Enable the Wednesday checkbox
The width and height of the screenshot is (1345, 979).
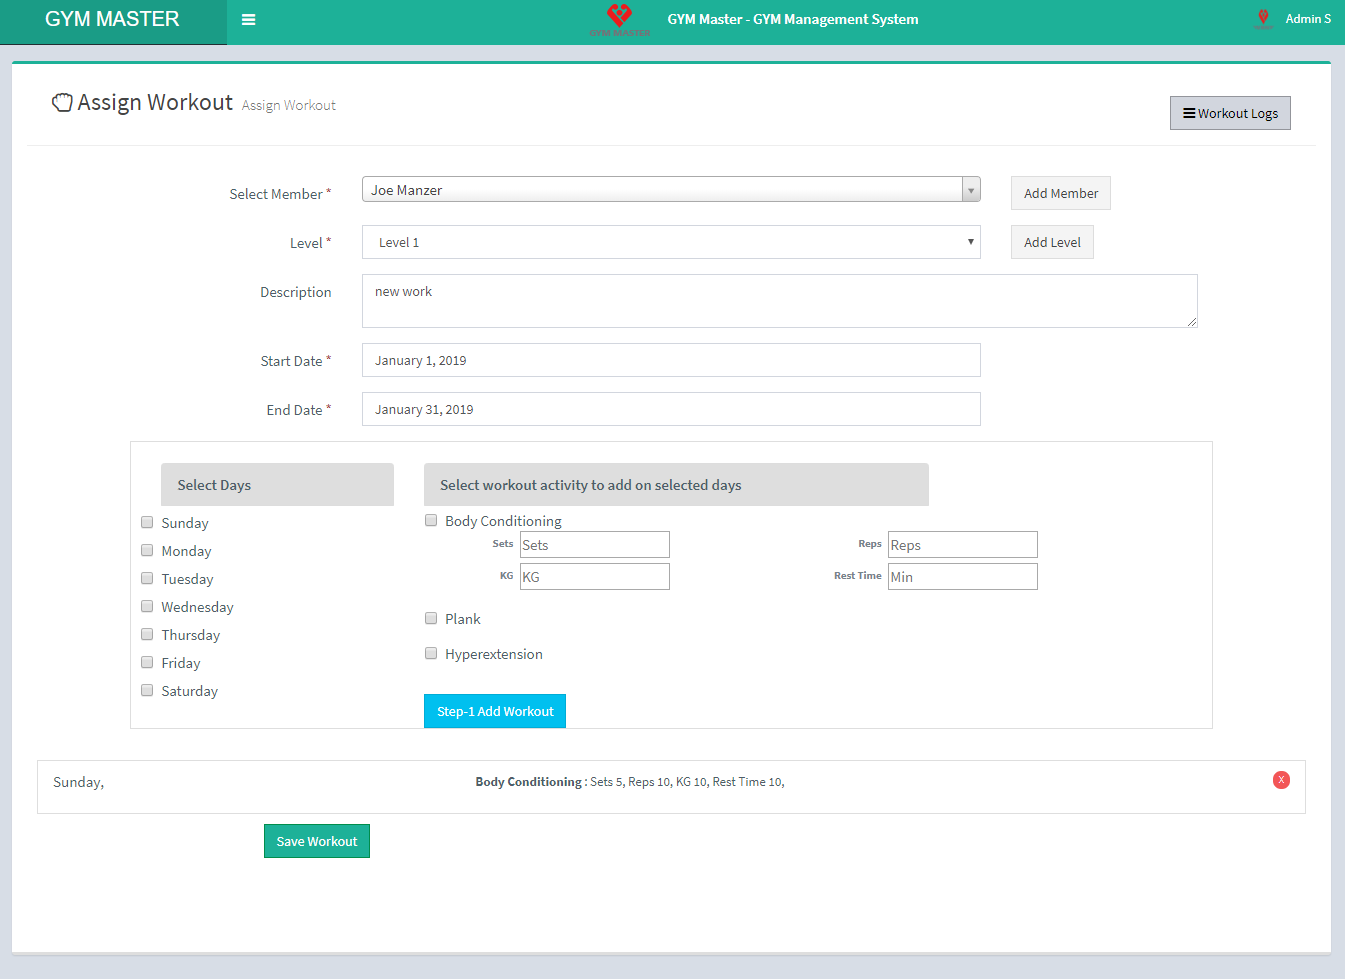147,606
